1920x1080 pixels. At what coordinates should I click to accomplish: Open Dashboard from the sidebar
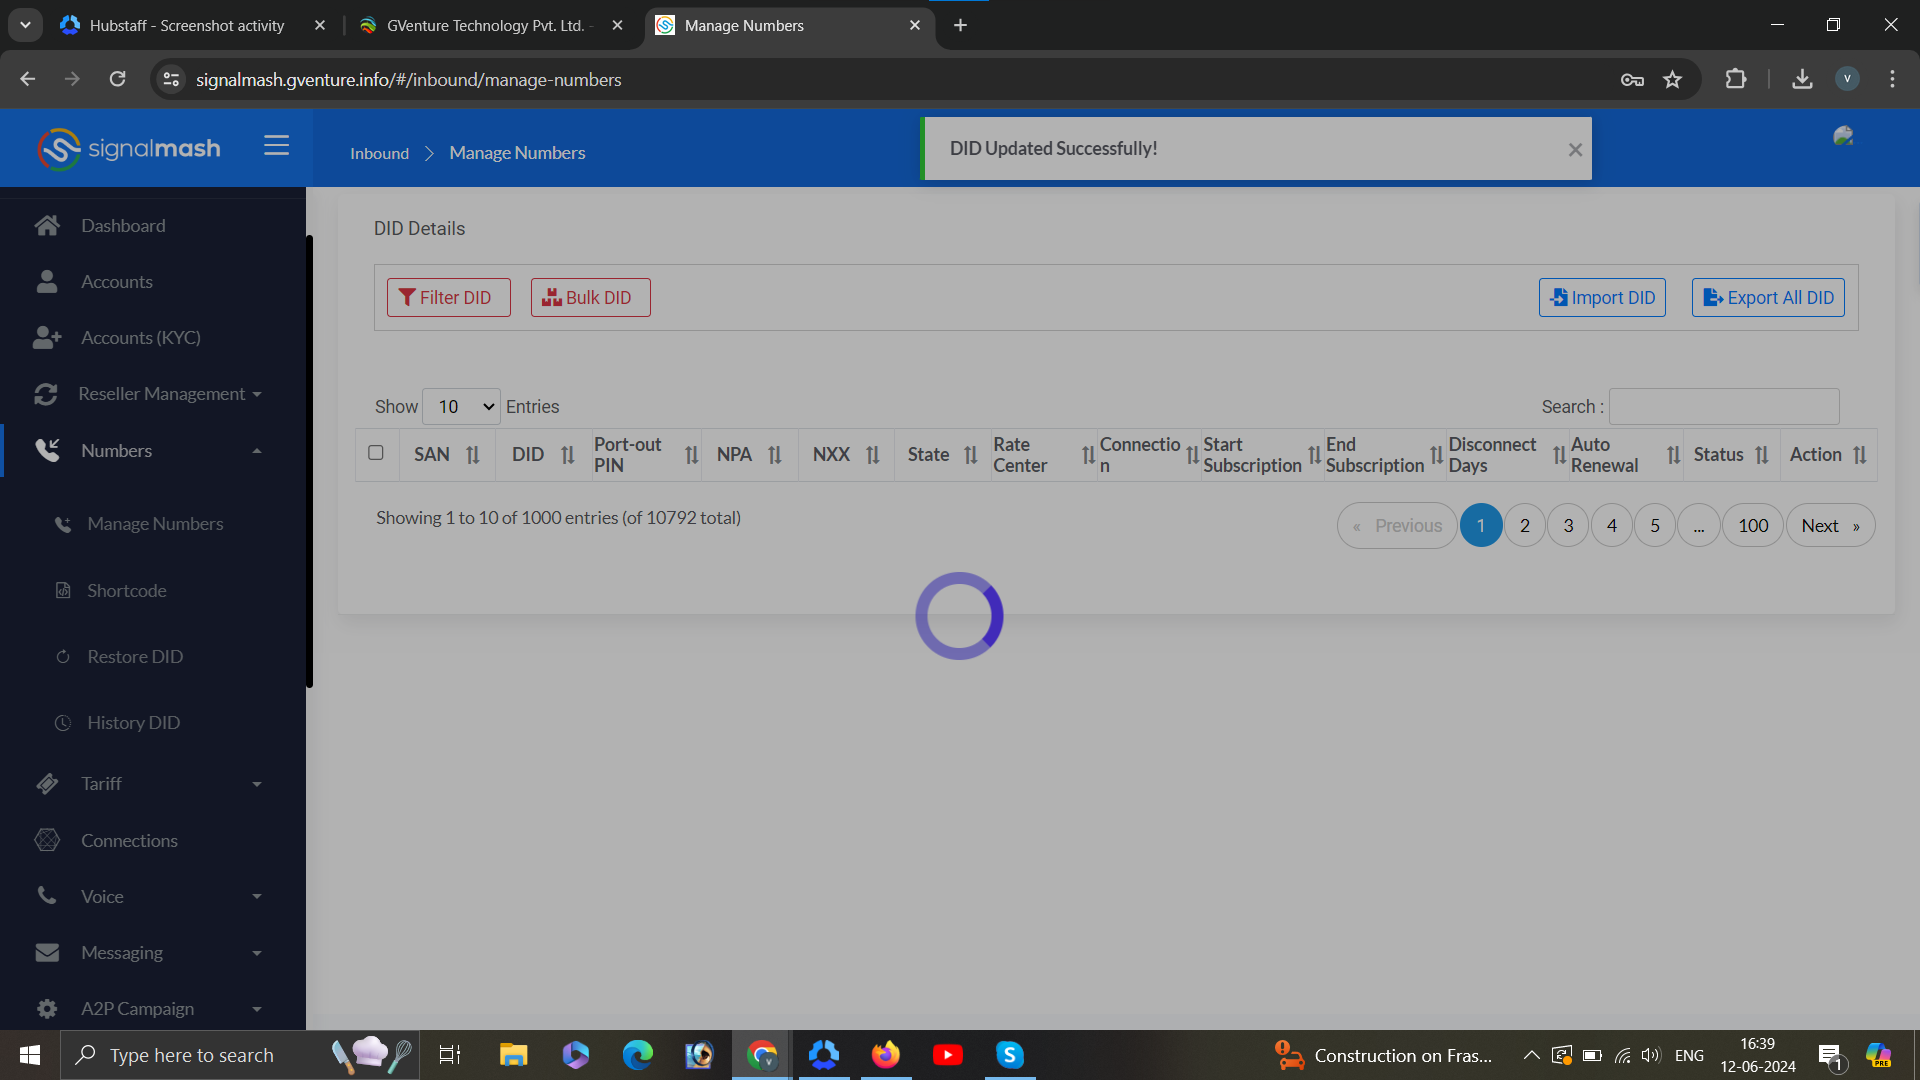[x=123, y=226]
